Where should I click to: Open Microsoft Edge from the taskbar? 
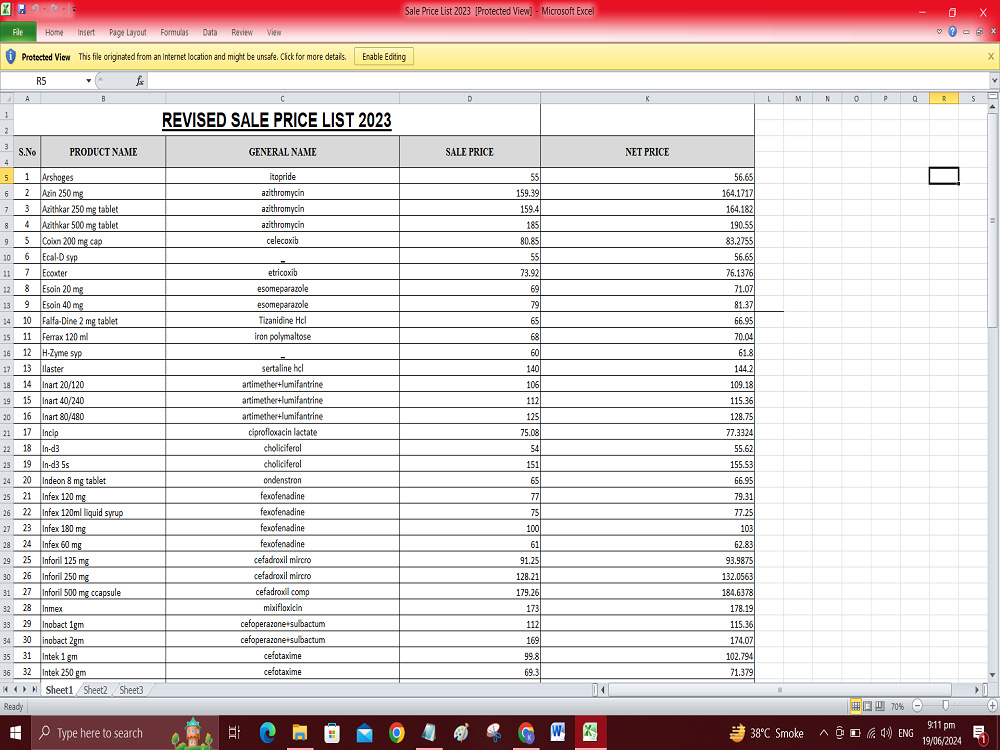267,733
